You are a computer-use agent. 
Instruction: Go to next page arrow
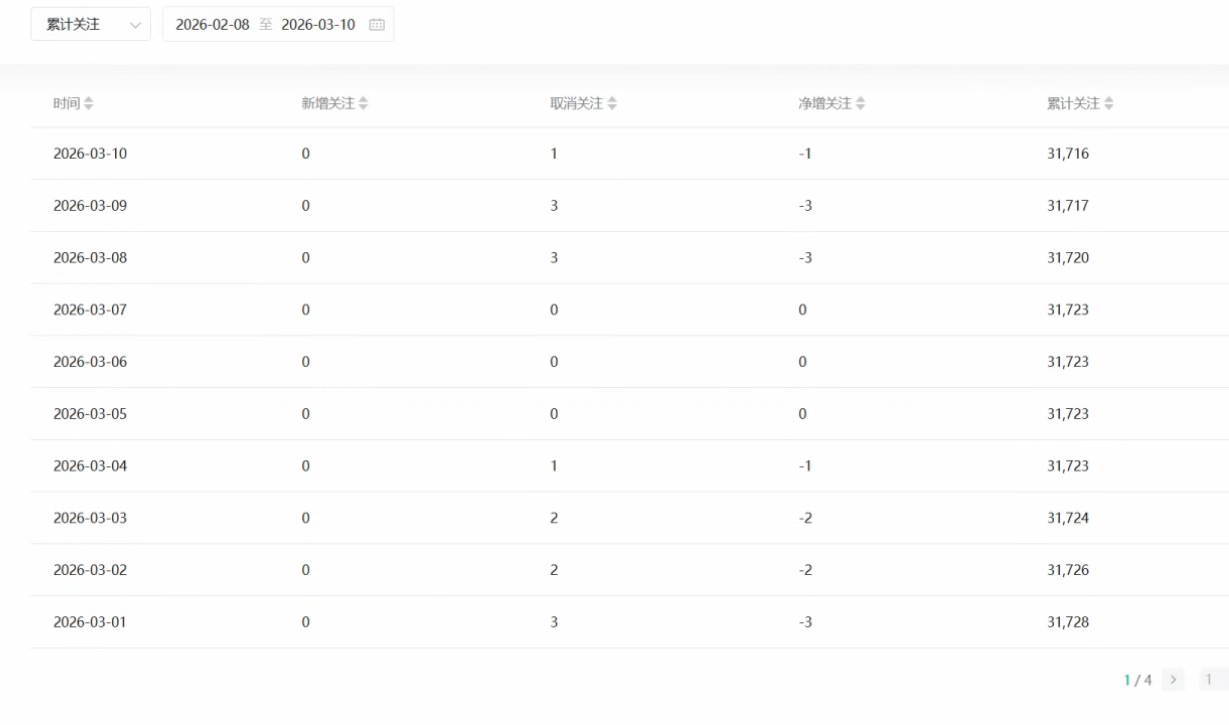point(1173,680)
